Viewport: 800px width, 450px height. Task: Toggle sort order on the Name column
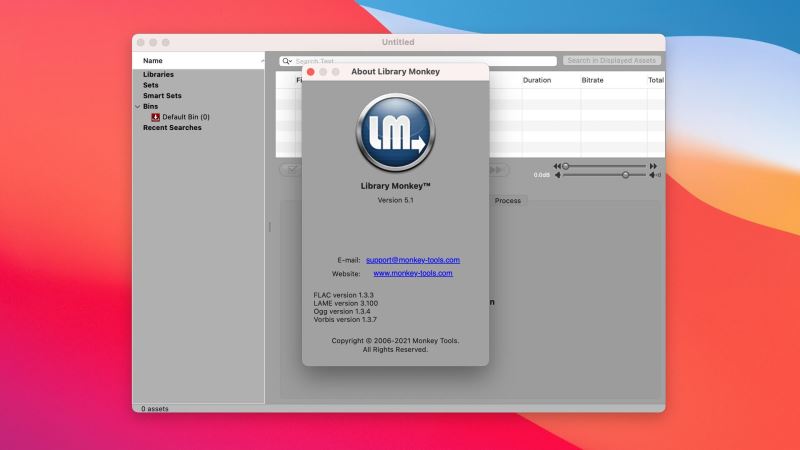pos(262,61)
